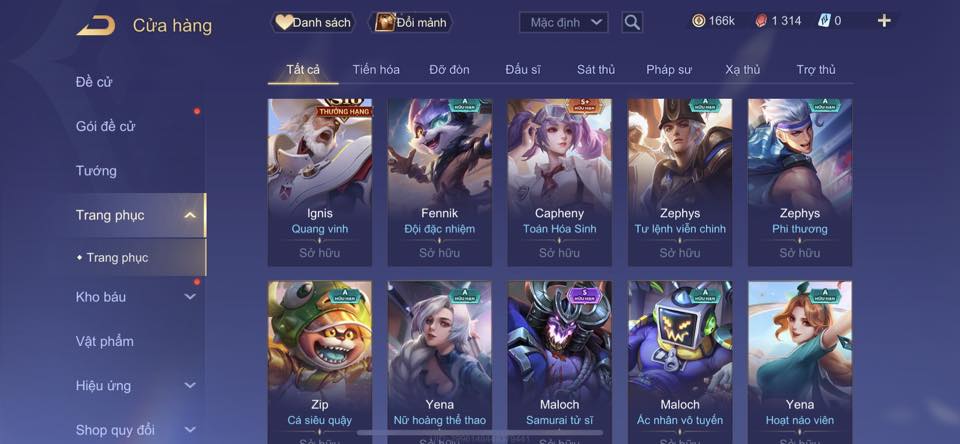Select the Capheny Toán Hóa Sinh skin card
960x444 pixels.
tap(559, 182)
